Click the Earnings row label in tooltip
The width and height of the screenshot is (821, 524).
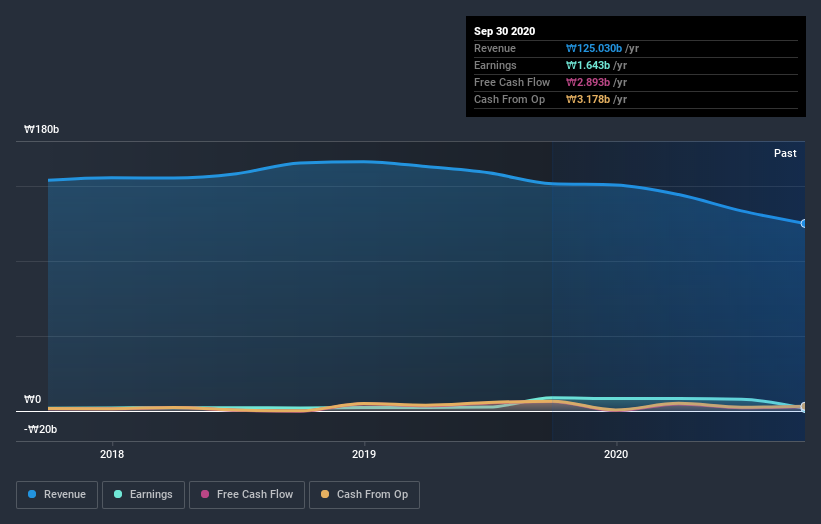tap(495, 65)
